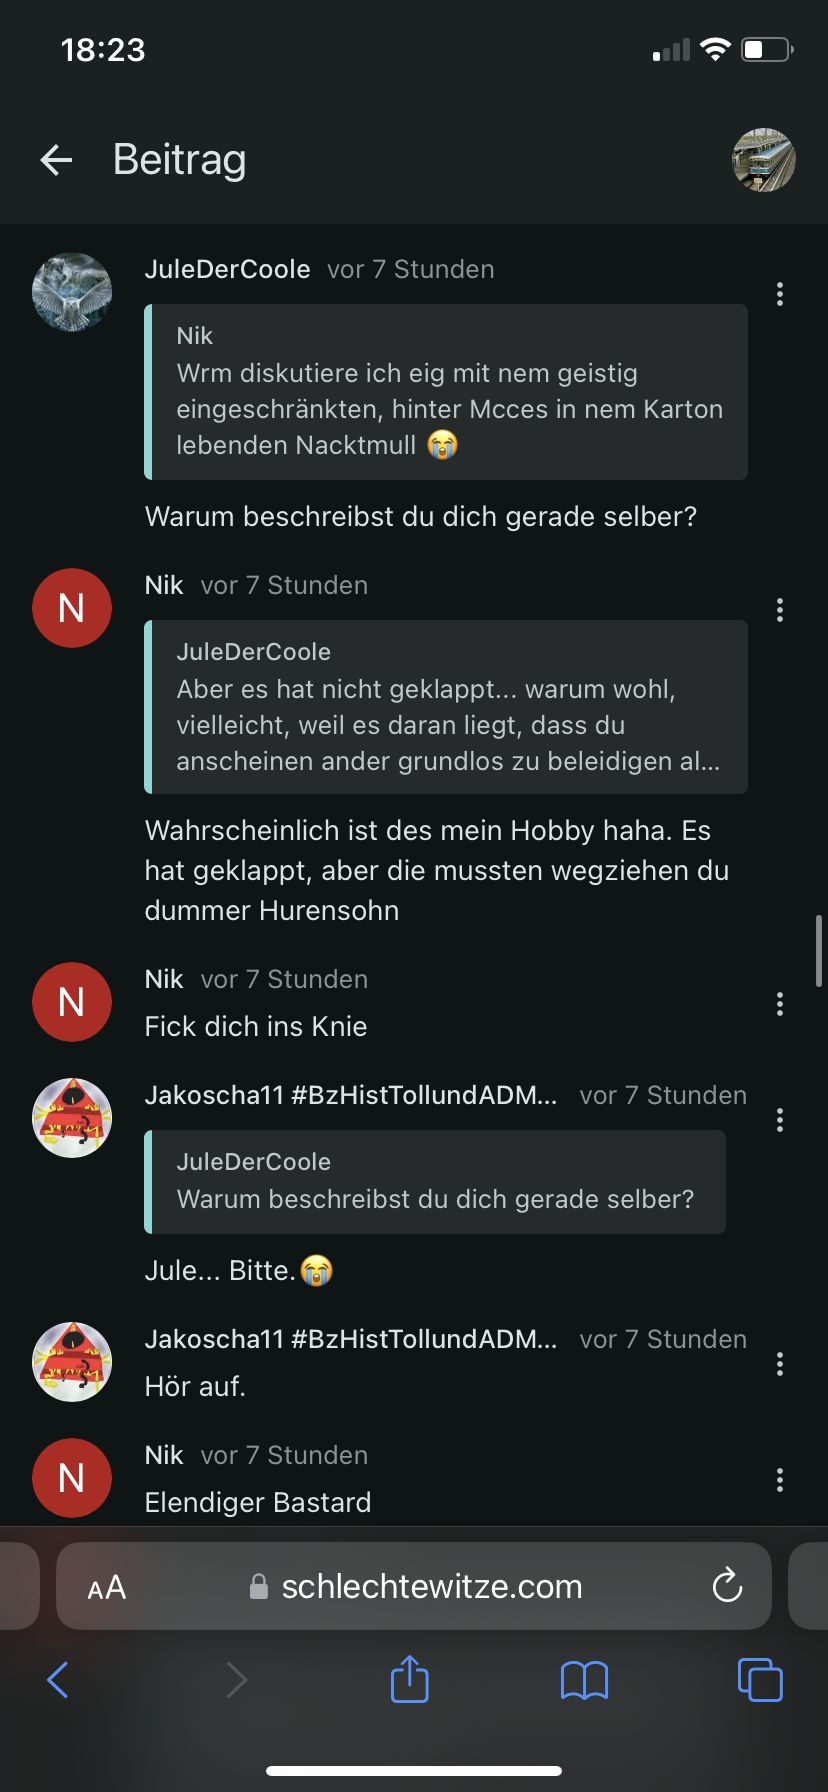This screenshot has width=828, height=1792.
Task: Tap quoted 'Aber es hat nicht geklappt' block
Action: [x=446, y=707]
